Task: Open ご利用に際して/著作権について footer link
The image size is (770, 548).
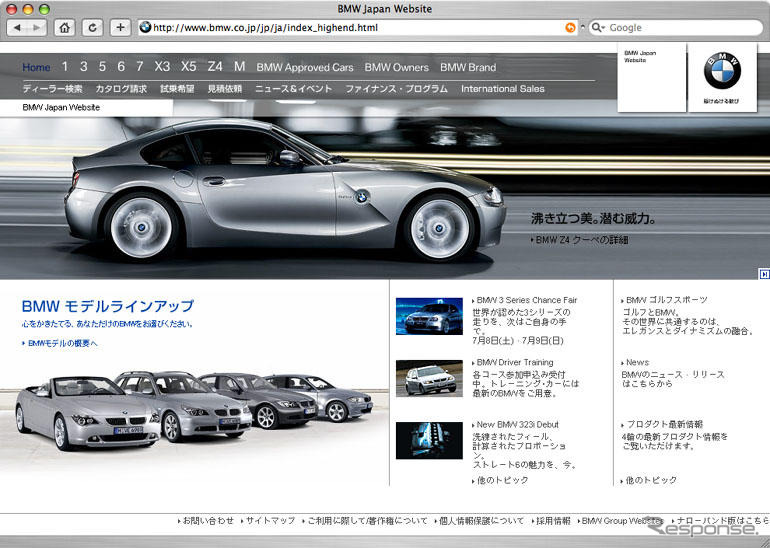Action: 365,521
